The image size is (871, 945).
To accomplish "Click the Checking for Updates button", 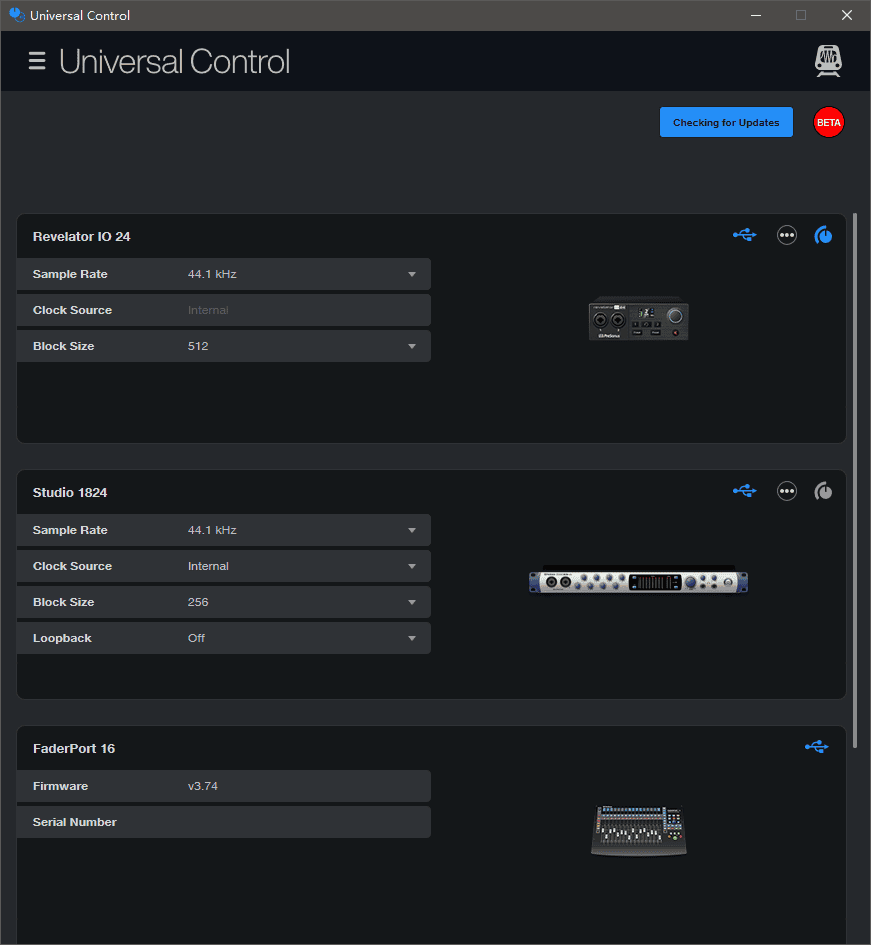I will [726, 122].
